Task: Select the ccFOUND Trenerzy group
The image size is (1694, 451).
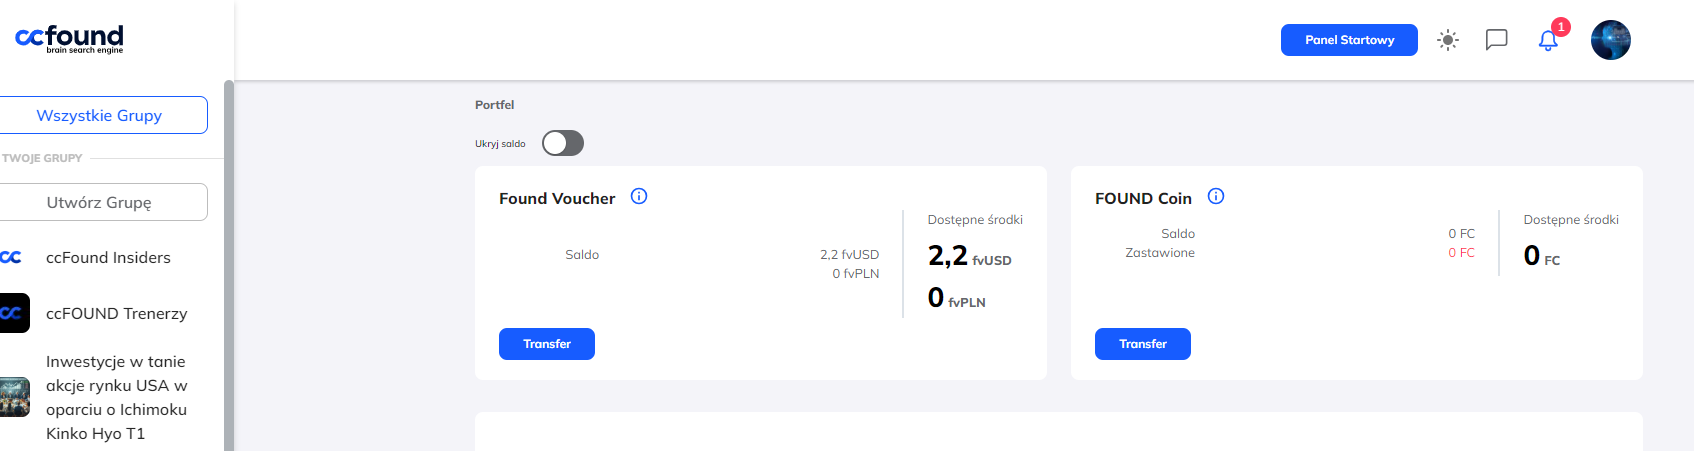Action: [x=116, y=313]
